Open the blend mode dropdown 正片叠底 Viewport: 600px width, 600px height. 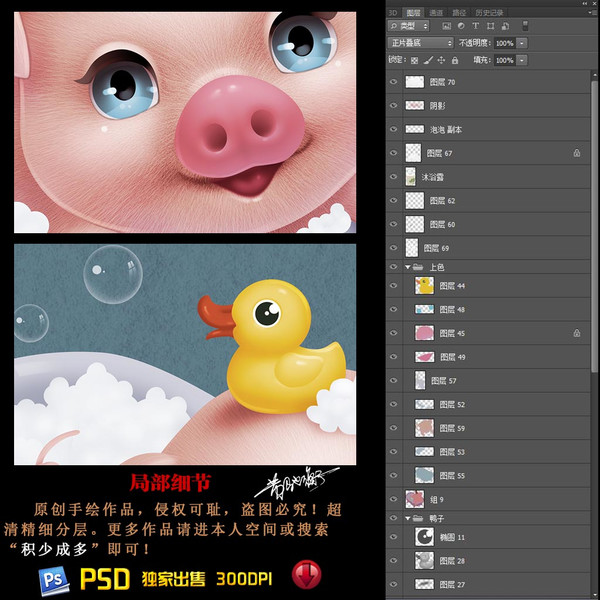(x=421, y=43)
